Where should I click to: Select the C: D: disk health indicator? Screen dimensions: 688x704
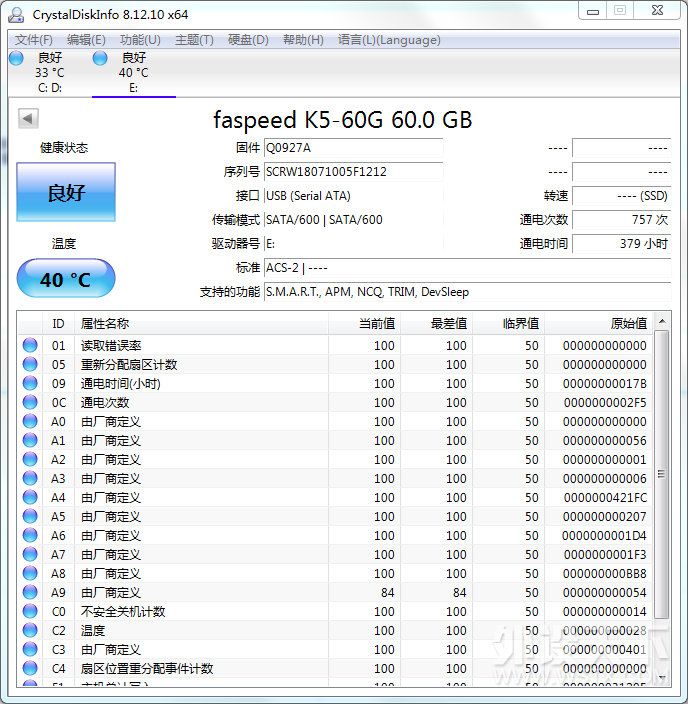point(17,58)
